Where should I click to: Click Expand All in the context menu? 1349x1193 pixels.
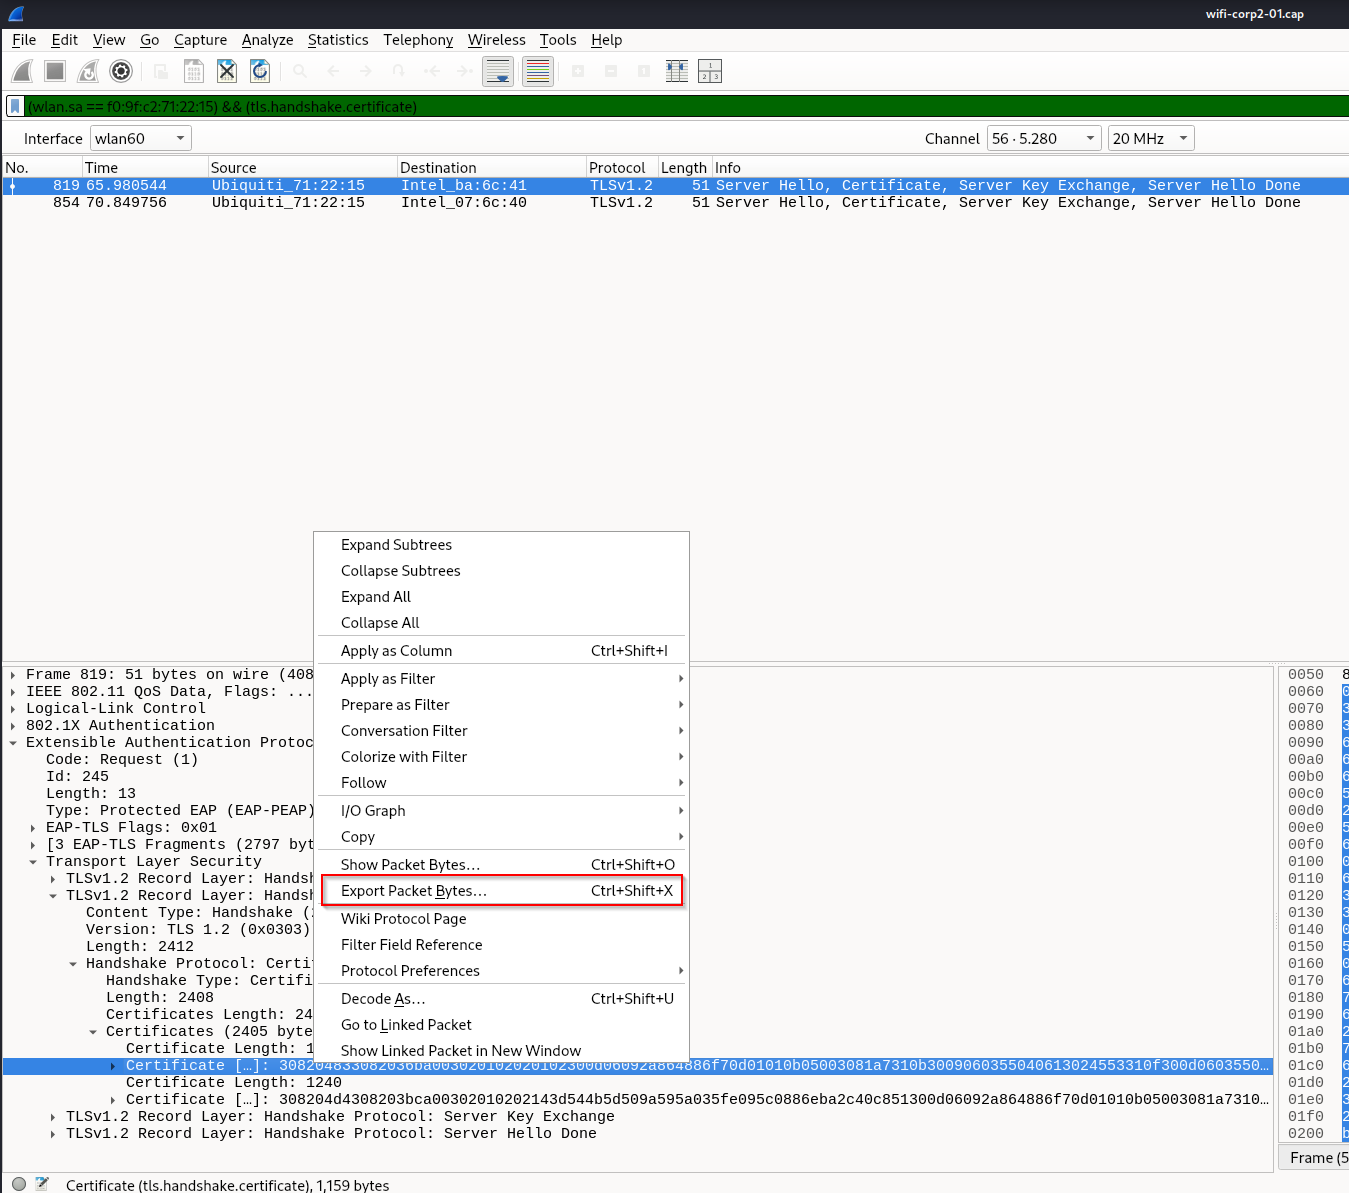[375, 596]
